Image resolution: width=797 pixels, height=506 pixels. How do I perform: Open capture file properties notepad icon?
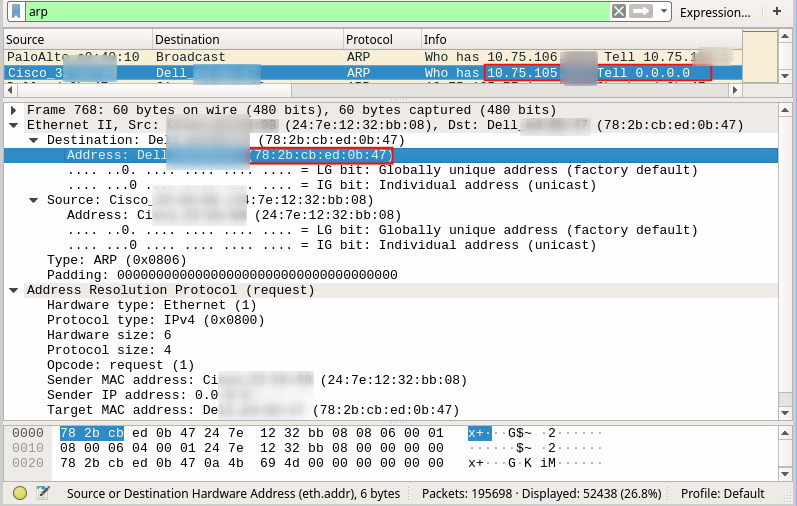(x=43, y=493)
